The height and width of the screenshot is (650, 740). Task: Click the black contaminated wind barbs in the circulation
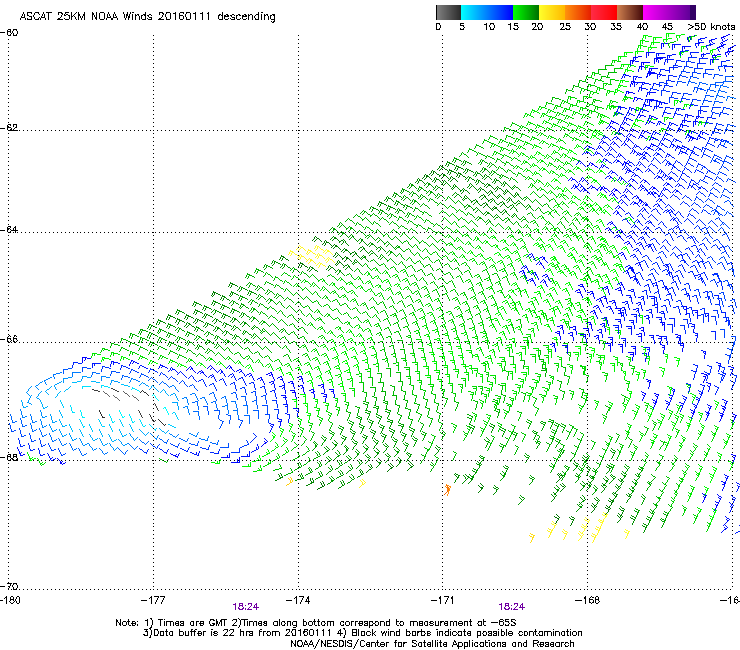pyautogui.click(x=128, y=406)
